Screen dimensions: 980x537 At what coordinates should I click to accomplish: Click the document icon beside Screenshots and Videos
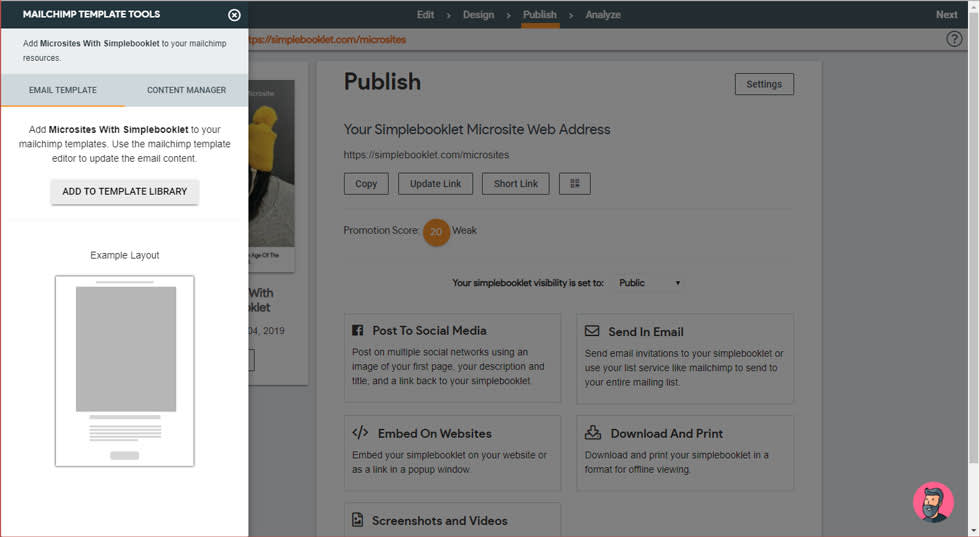[358, 519]
